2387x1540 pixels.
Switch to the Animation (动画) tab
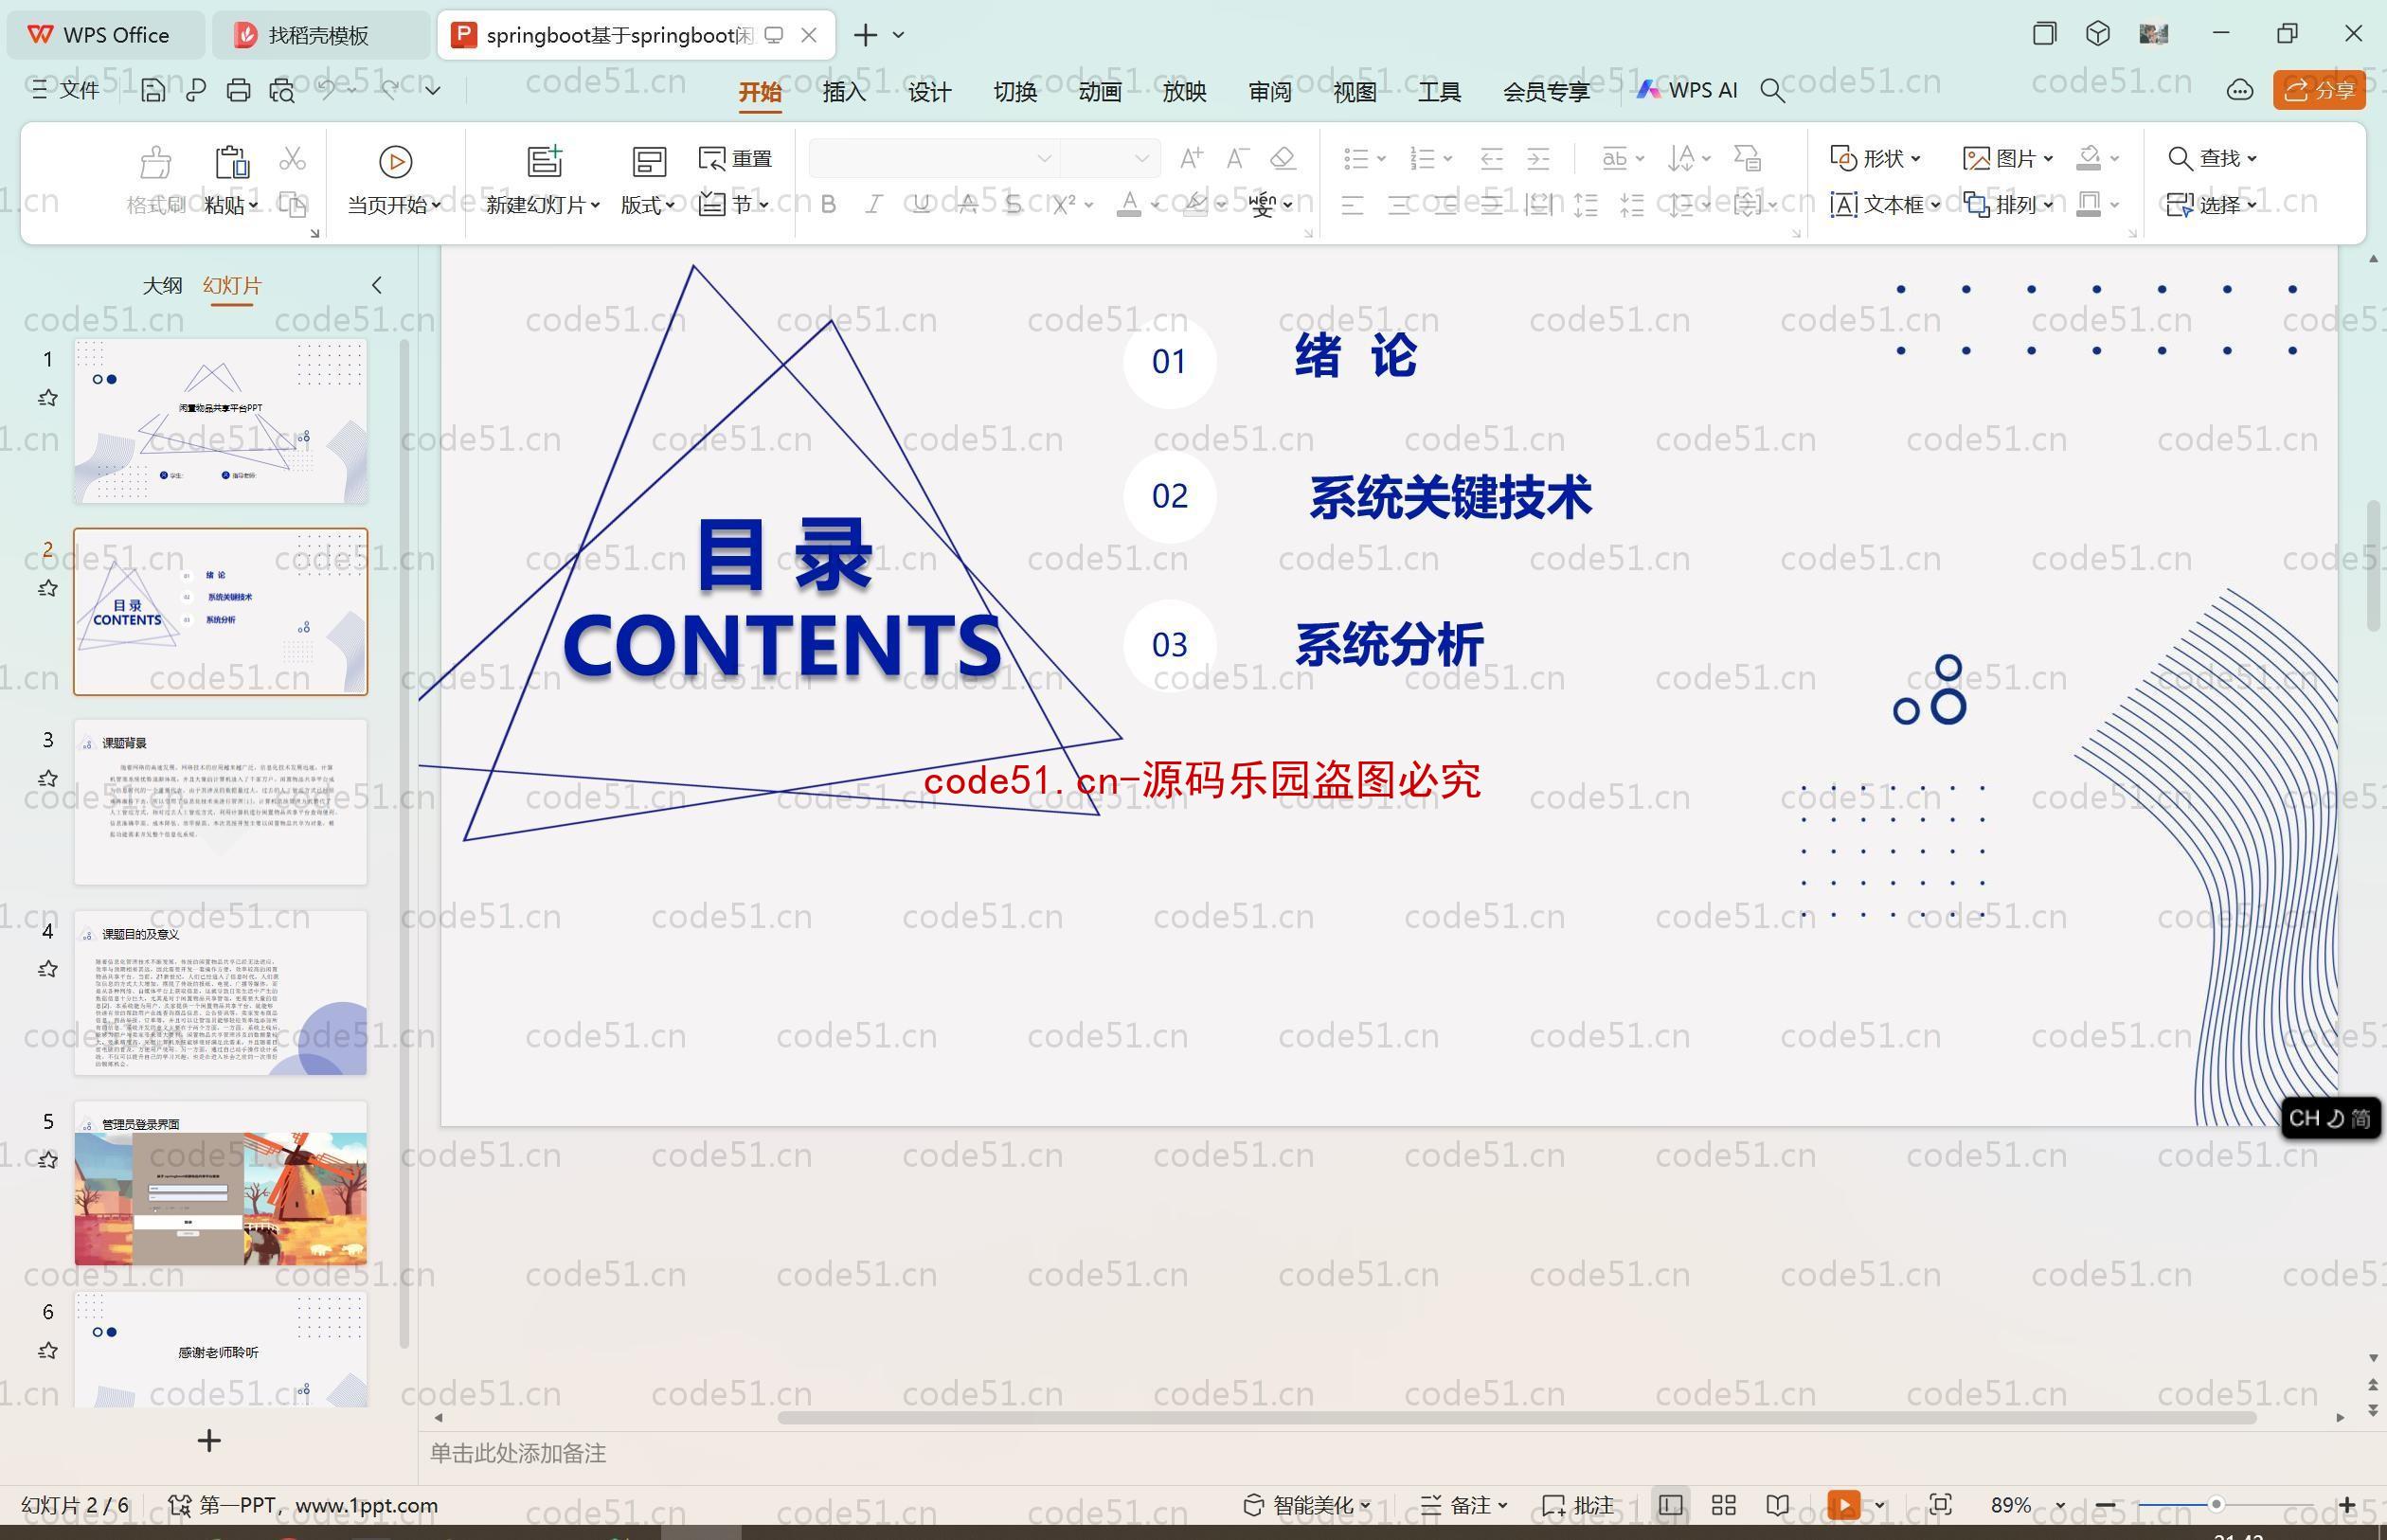tap(1100, 92)
